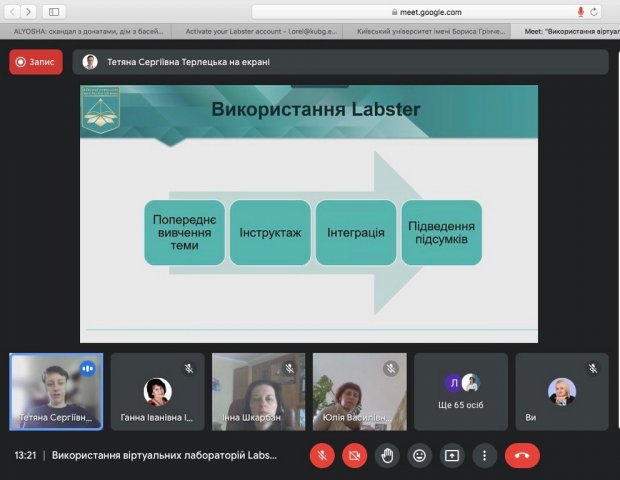Turn on the camera in the call bar
This screenshot has width=620, height=480.
tap(354, 455)
